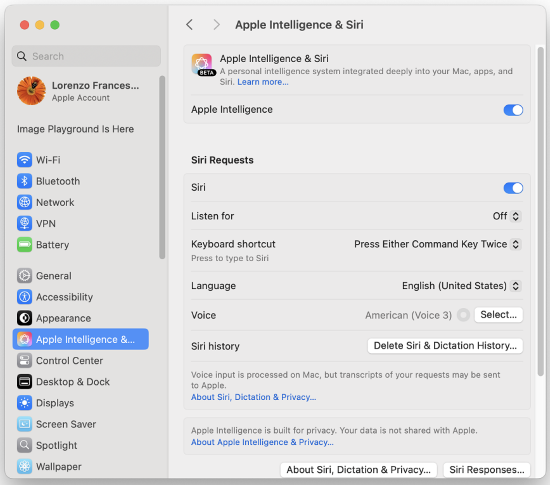Open Desktop & Dock settings
This screenshot has height=485, width=550.
pos(81,382)
